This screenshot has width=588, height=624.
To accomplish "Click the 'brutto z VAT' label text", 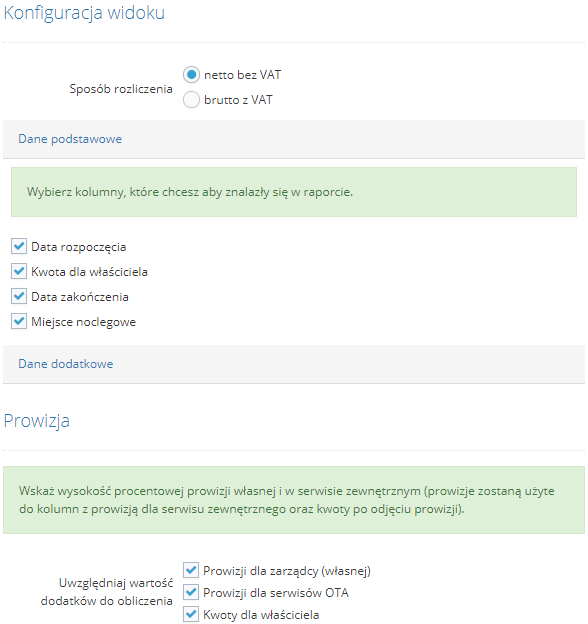I will [238, 100].
